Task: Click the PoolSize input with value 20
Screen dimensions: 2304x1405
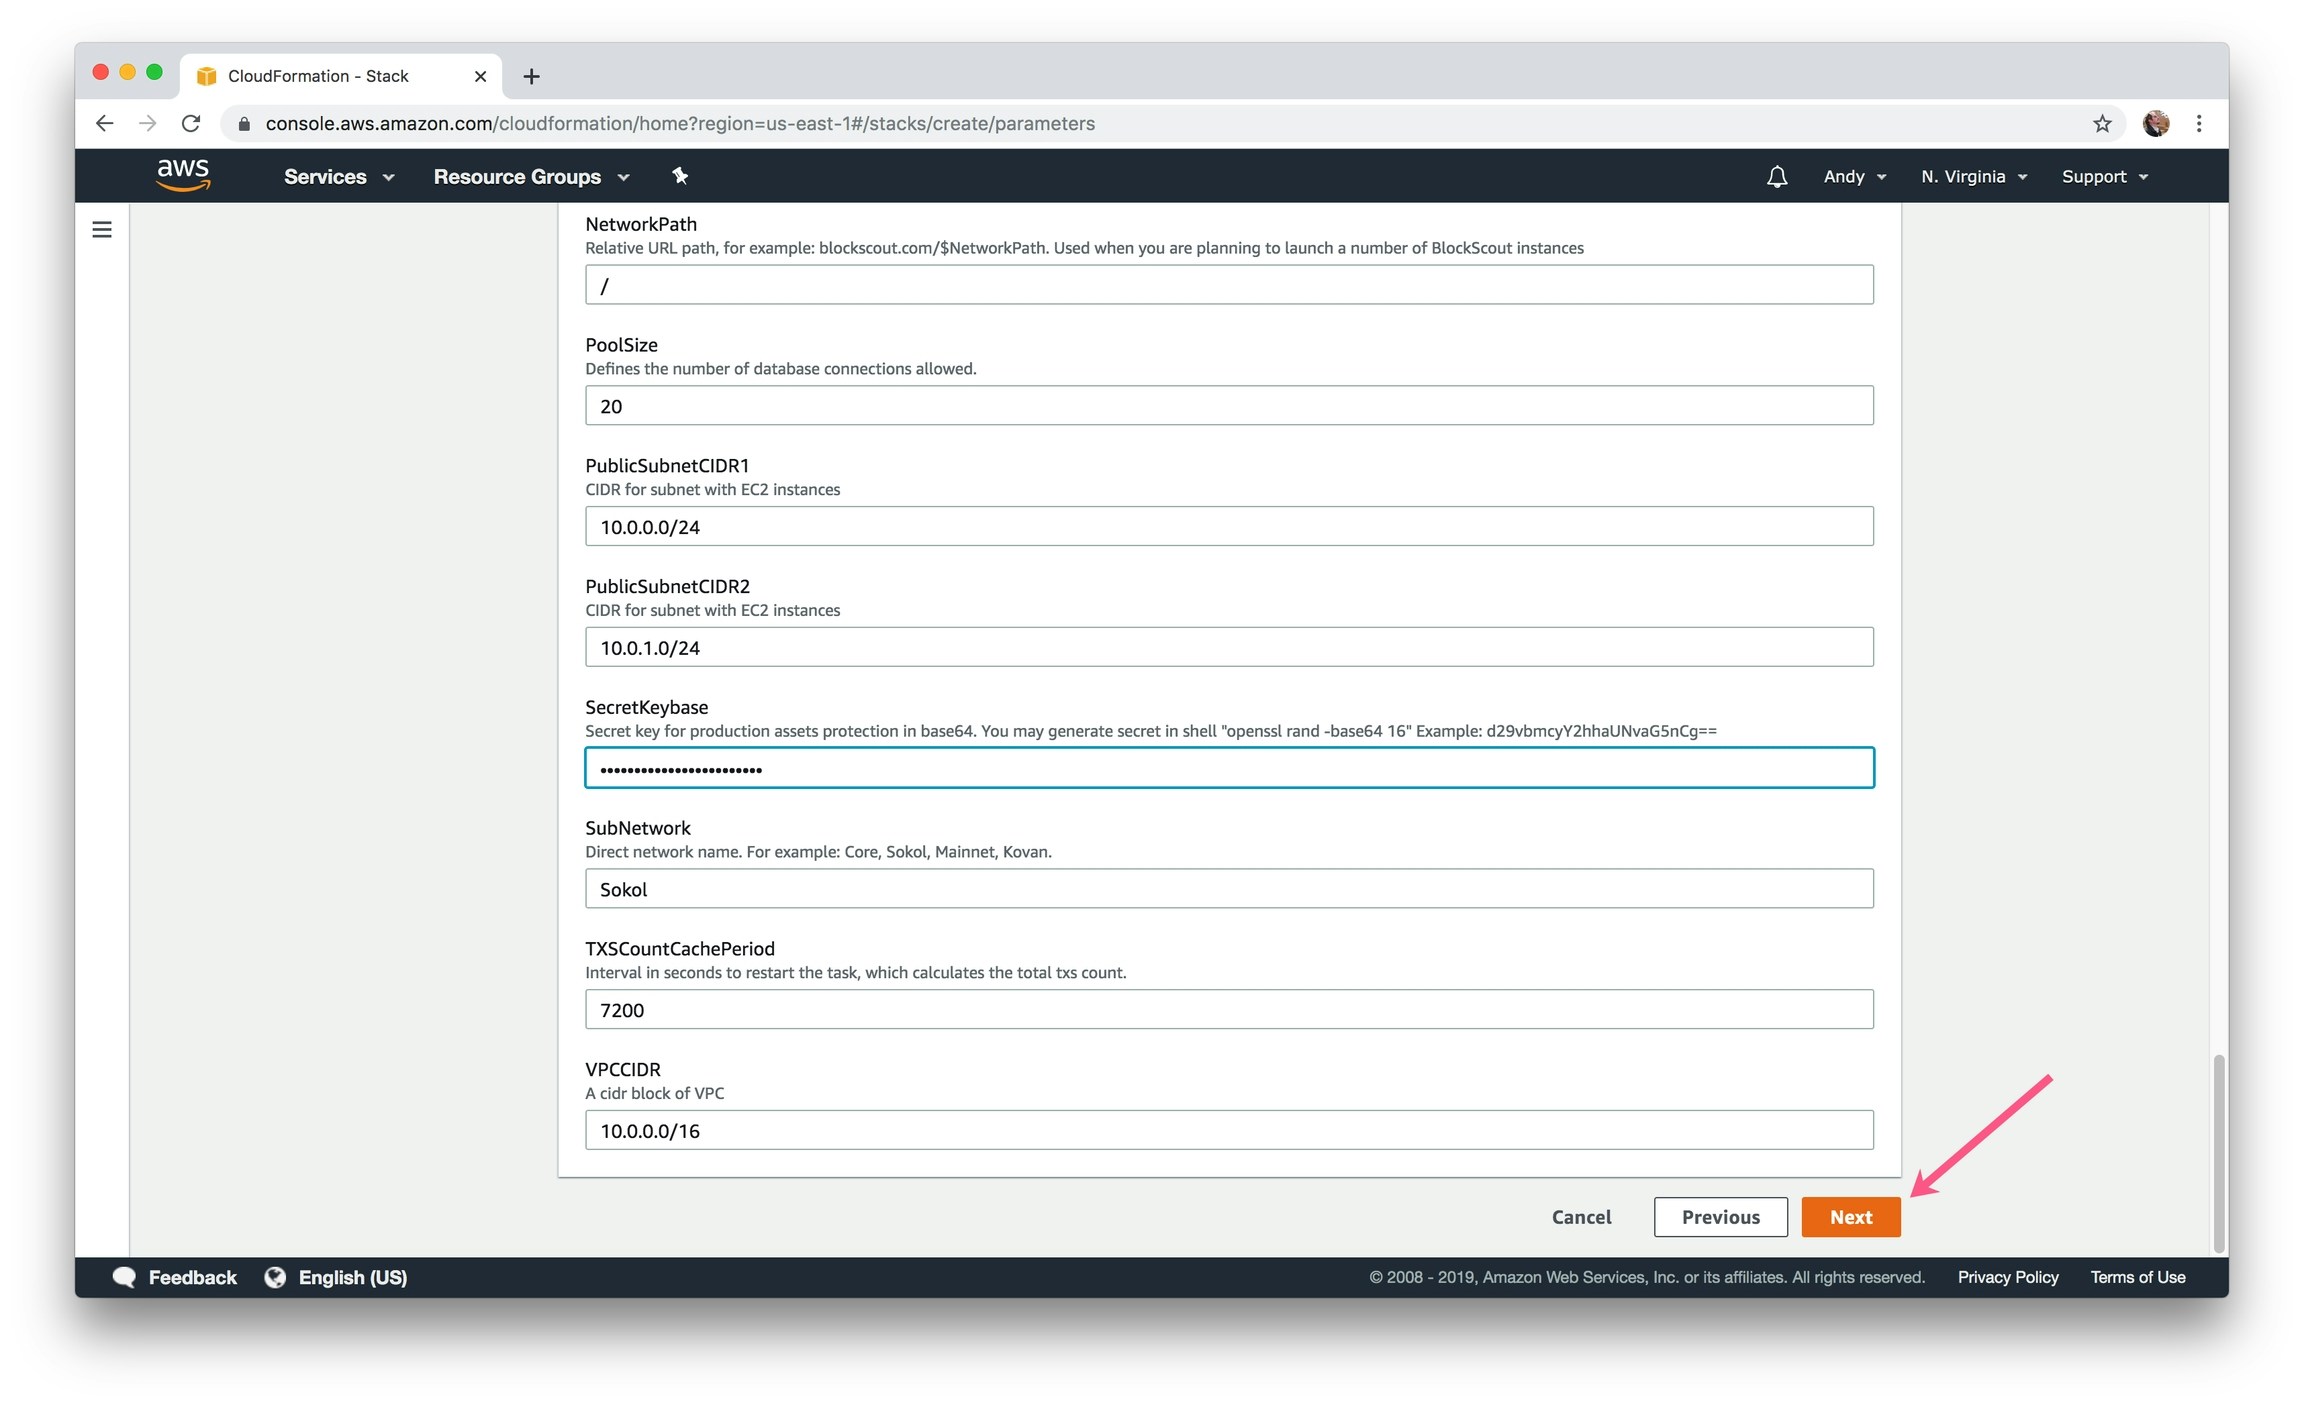Action: click(1229, 406)
